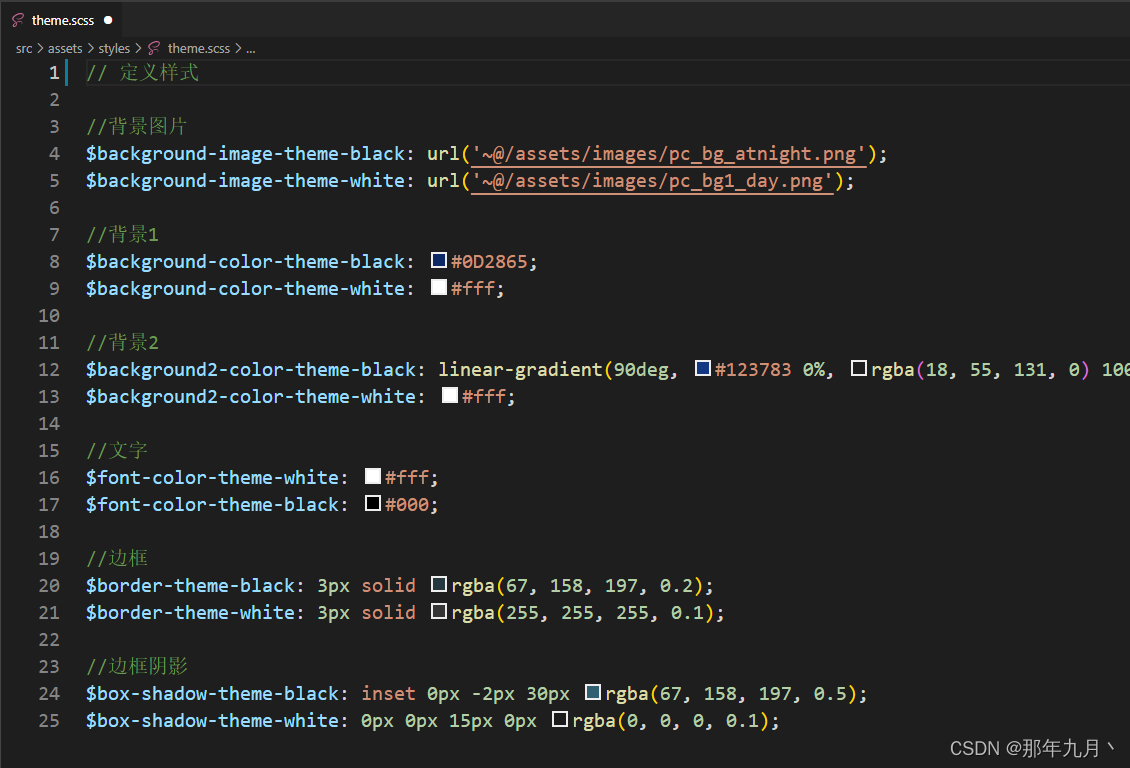This screenshot has width=1130, height=768.
Task: Open color swatch on background-color-theme-white line
Action: [439, 287]
